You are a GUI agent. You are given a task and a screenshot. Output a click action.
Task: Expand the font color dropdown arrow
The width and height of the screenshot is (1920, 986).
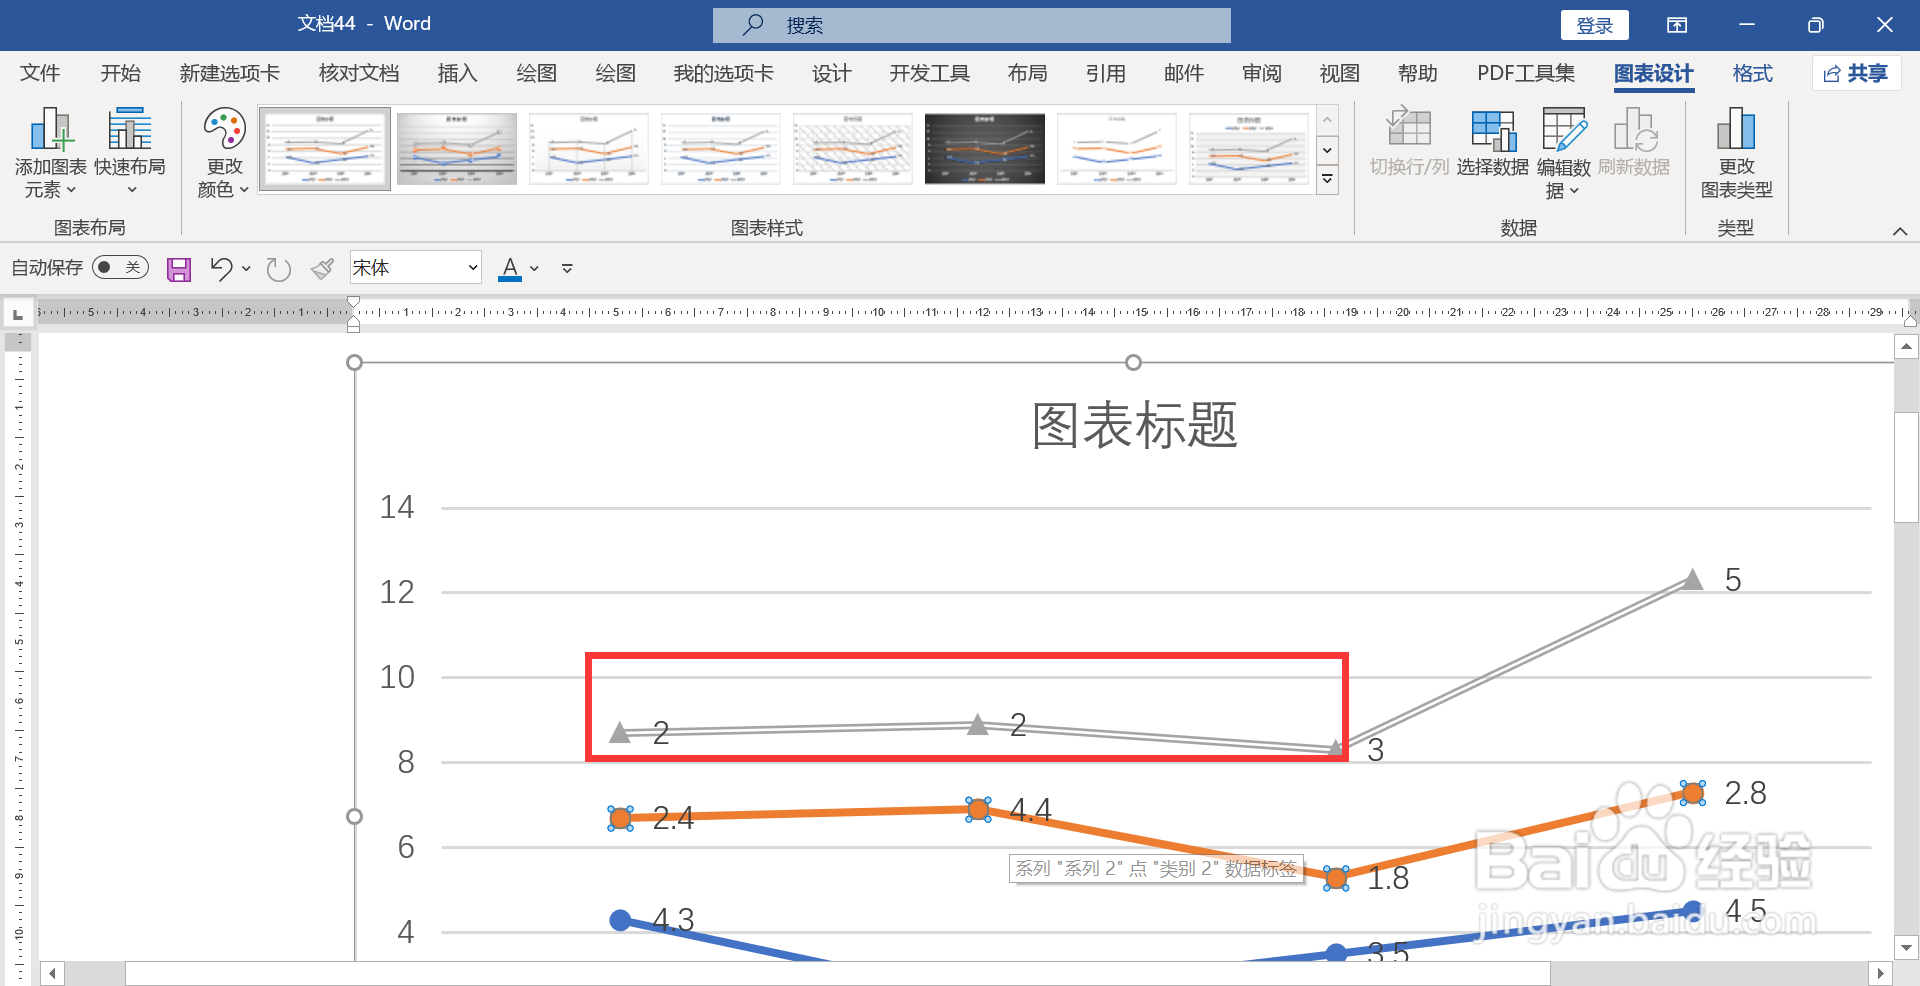click(534, 269)
